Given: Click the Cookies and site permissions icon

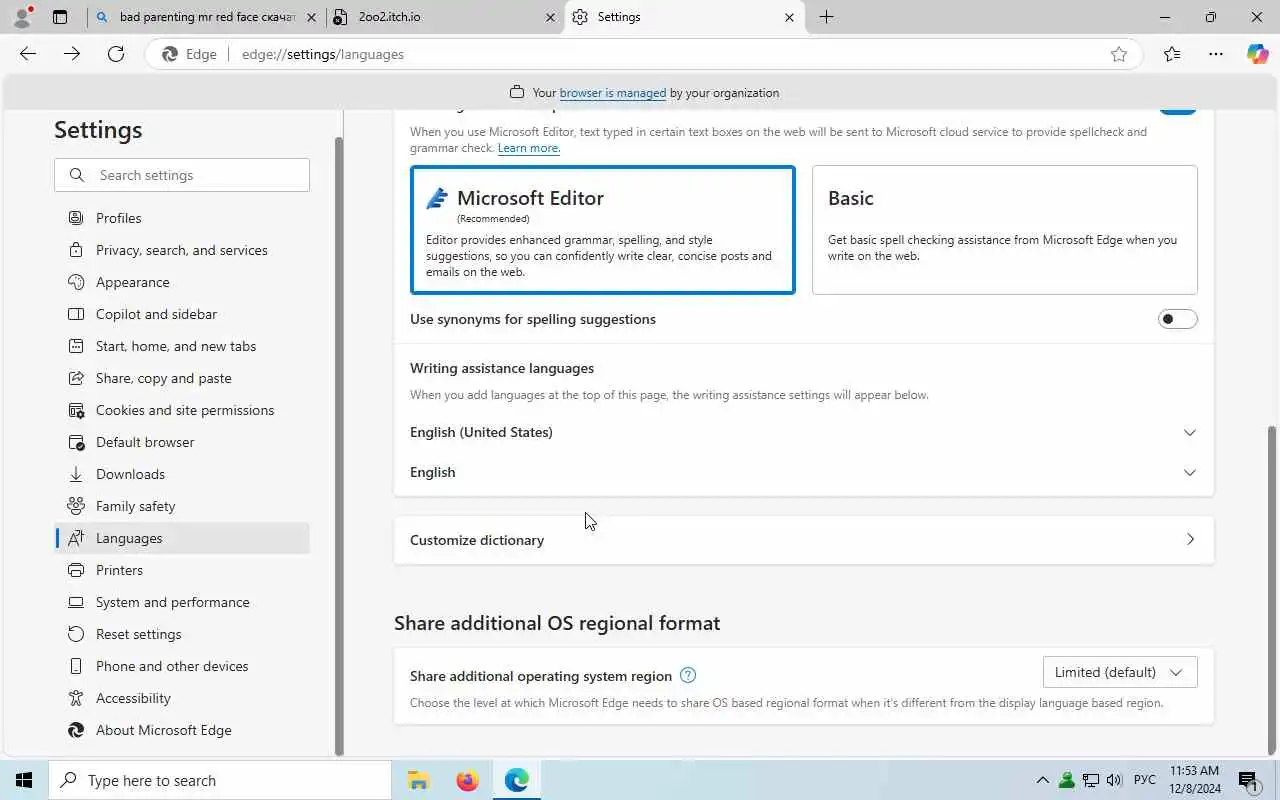Looking at the screenshot, I should pos(76,410).
